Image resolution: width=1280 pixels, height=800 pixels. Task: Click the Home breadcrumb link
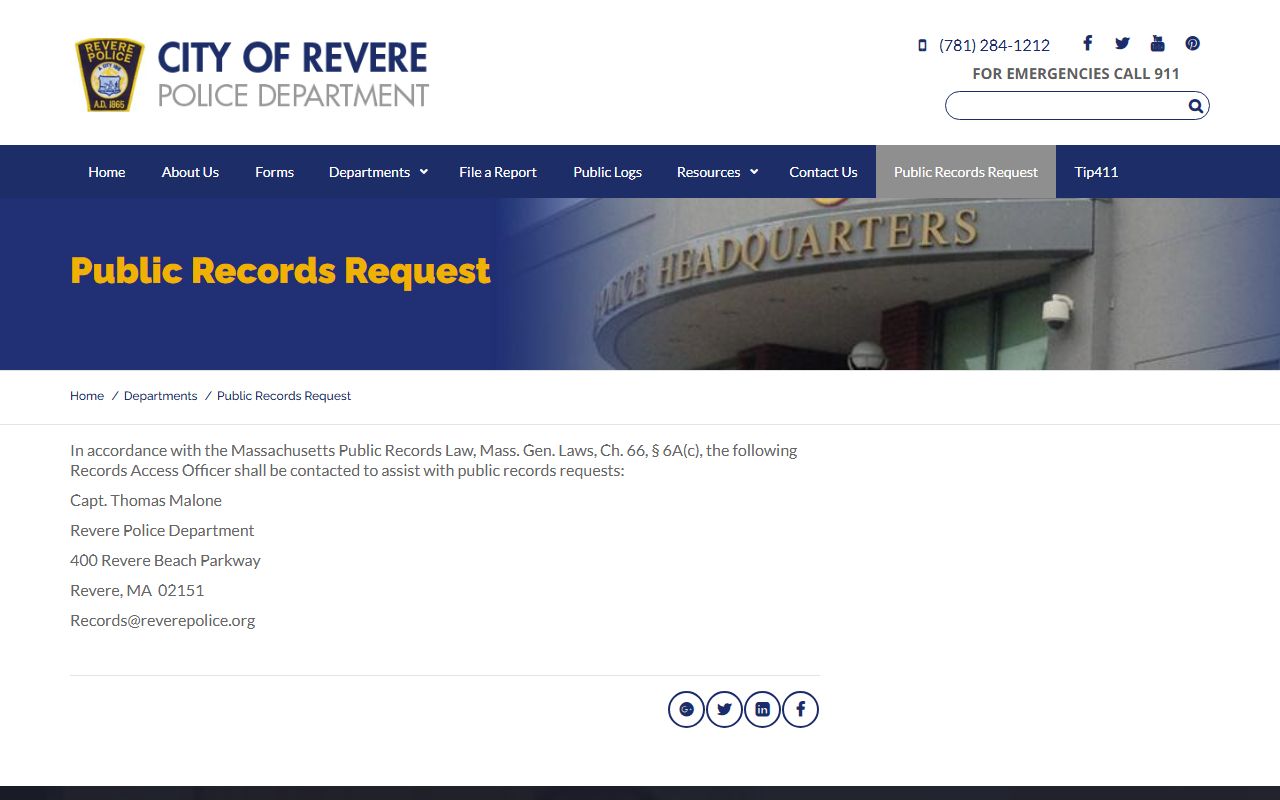click(87, 396)
